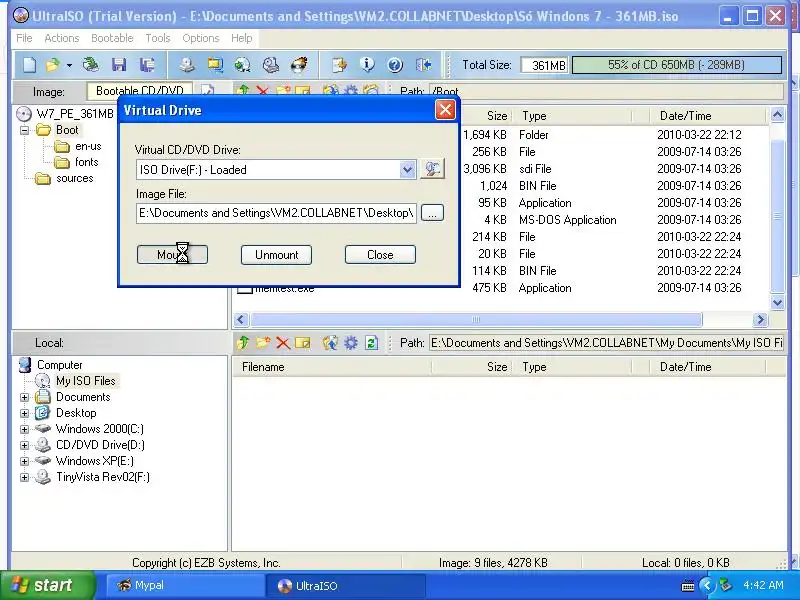Click the Help question mark icon

tap(395, 65)
